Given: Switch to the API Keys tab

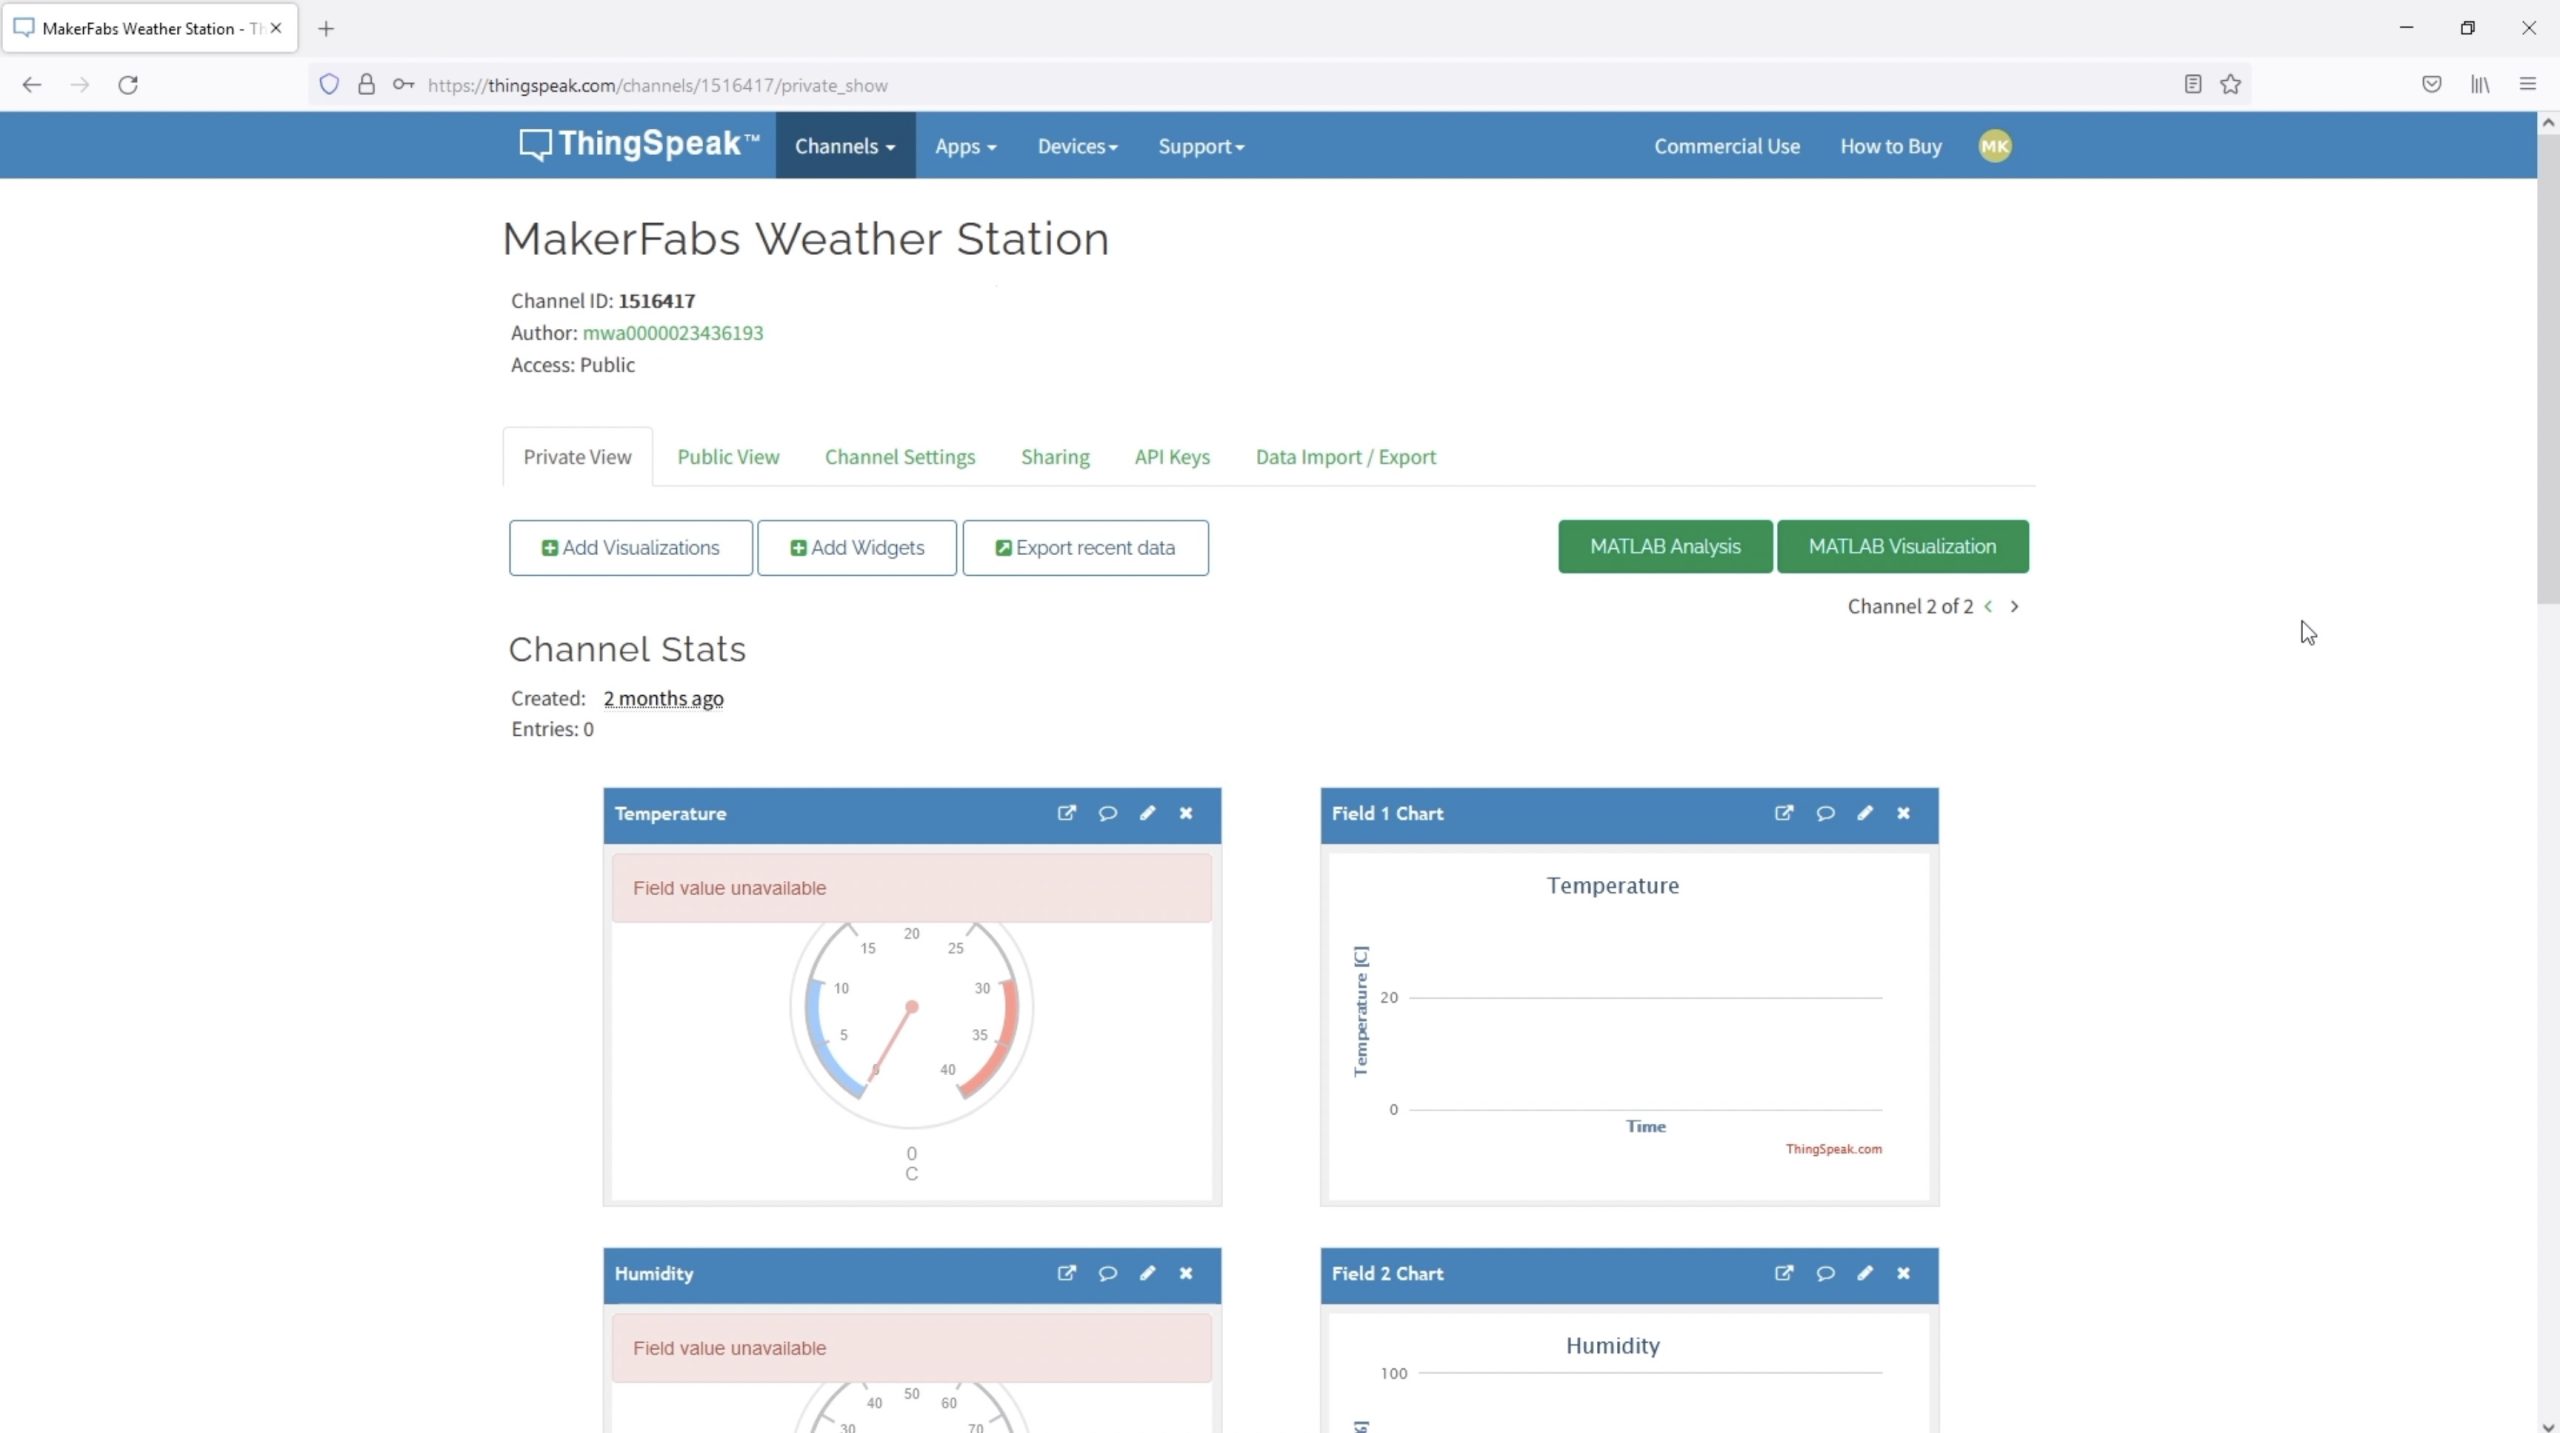Looking at the screenshot, I should pos(1171,457).
